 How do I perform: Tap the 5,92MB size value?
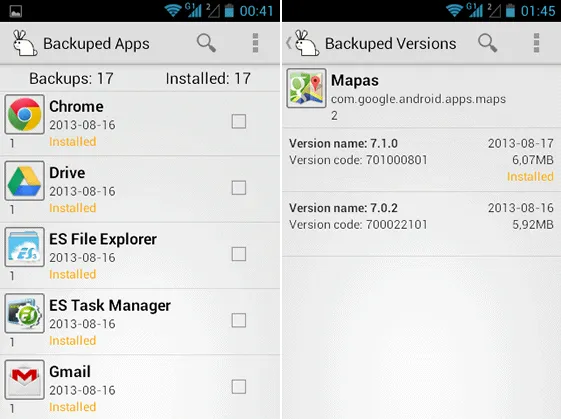click(x=533, y=224)
